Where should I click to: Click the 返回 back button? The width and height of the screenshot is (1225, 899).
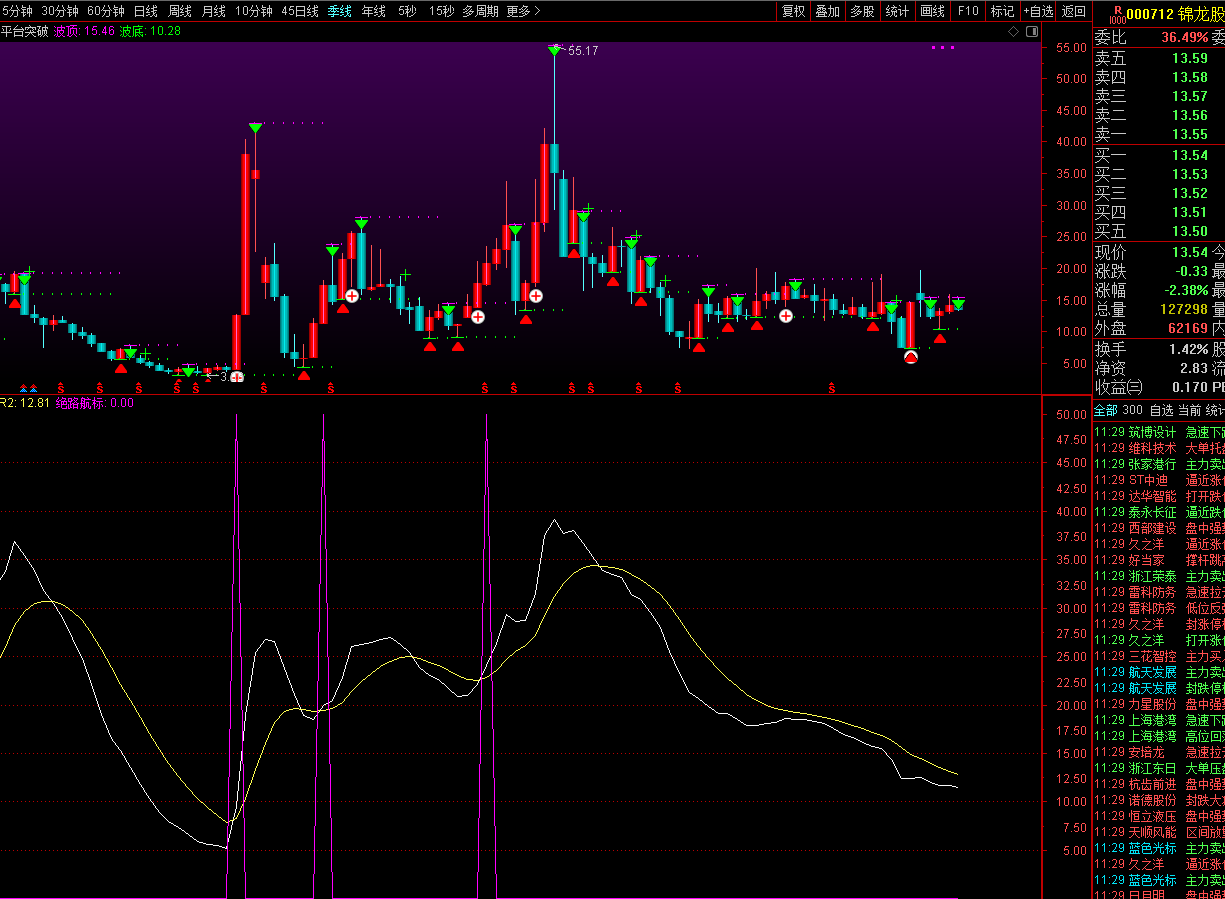1074,11
